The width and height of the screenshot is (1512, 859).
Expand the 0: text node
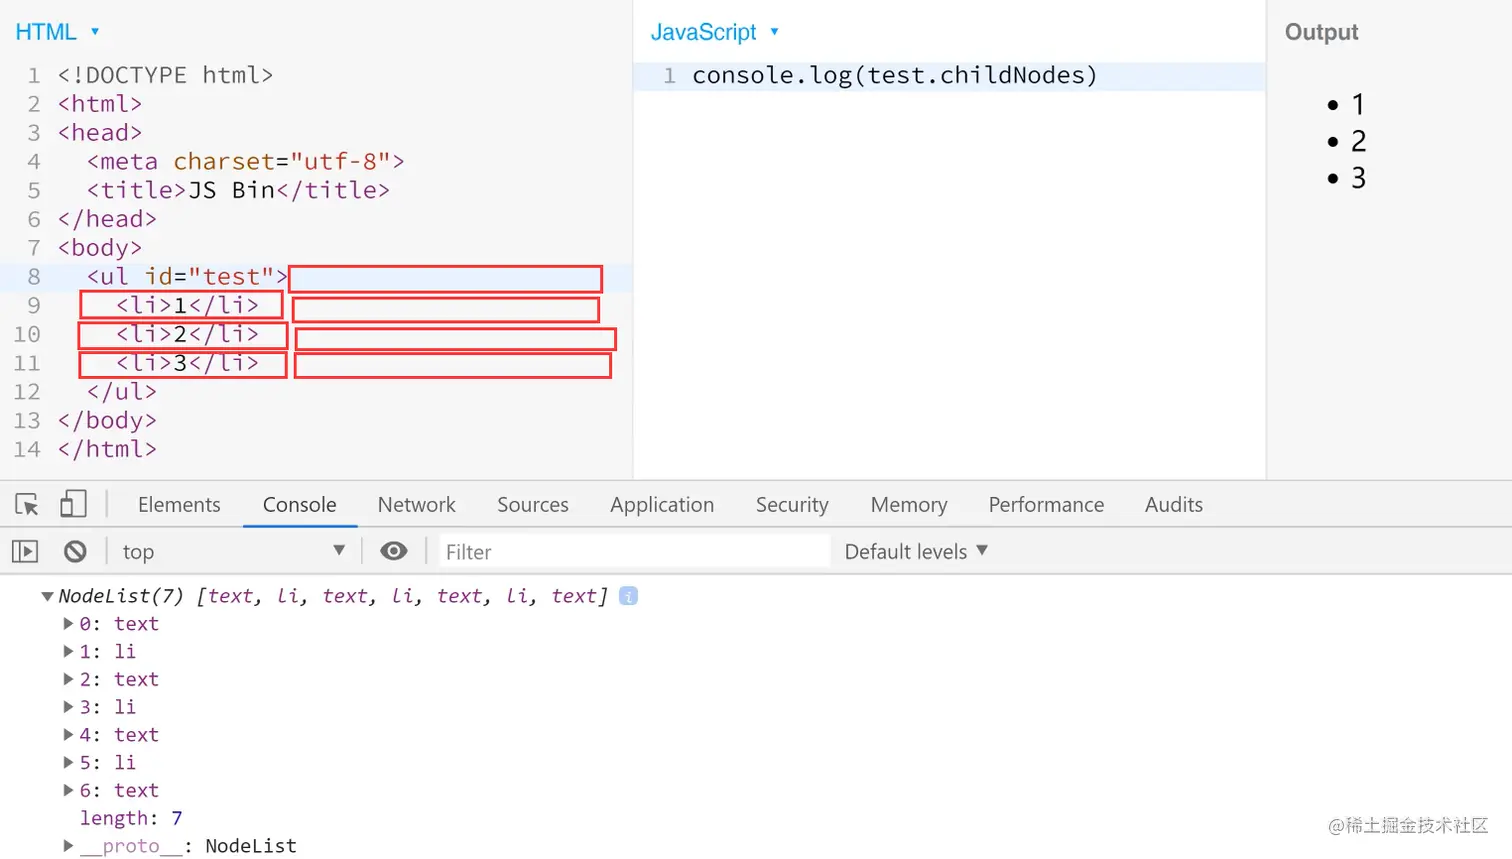[x=68, y=624]
